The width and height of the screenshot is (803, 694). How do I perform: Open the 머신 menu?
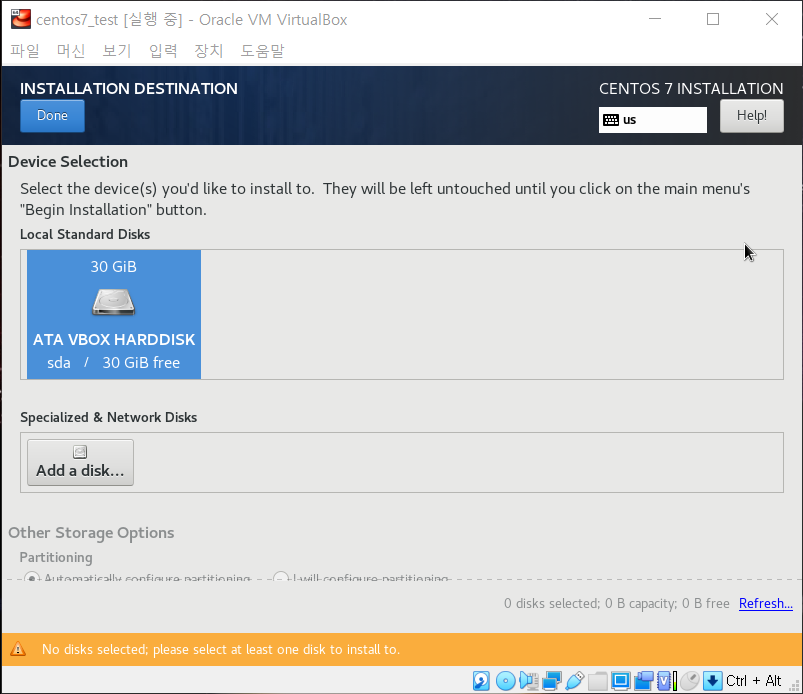point(71,51)
